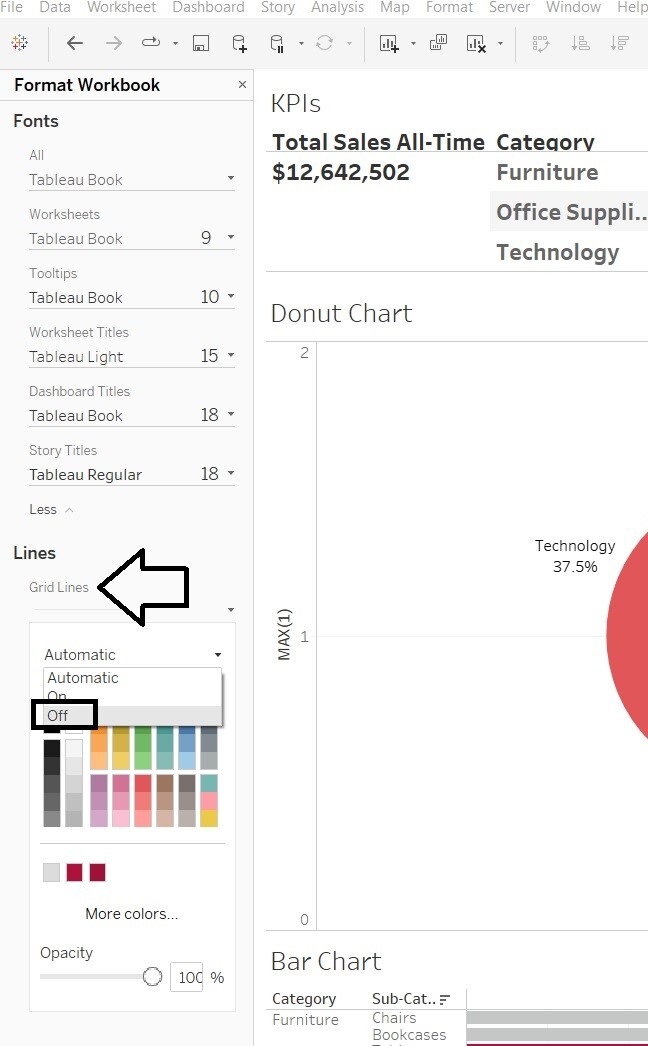The image size is (648, 1046).
Task: Close the Format Workbook pane
Action: click(x=242, y=85)
